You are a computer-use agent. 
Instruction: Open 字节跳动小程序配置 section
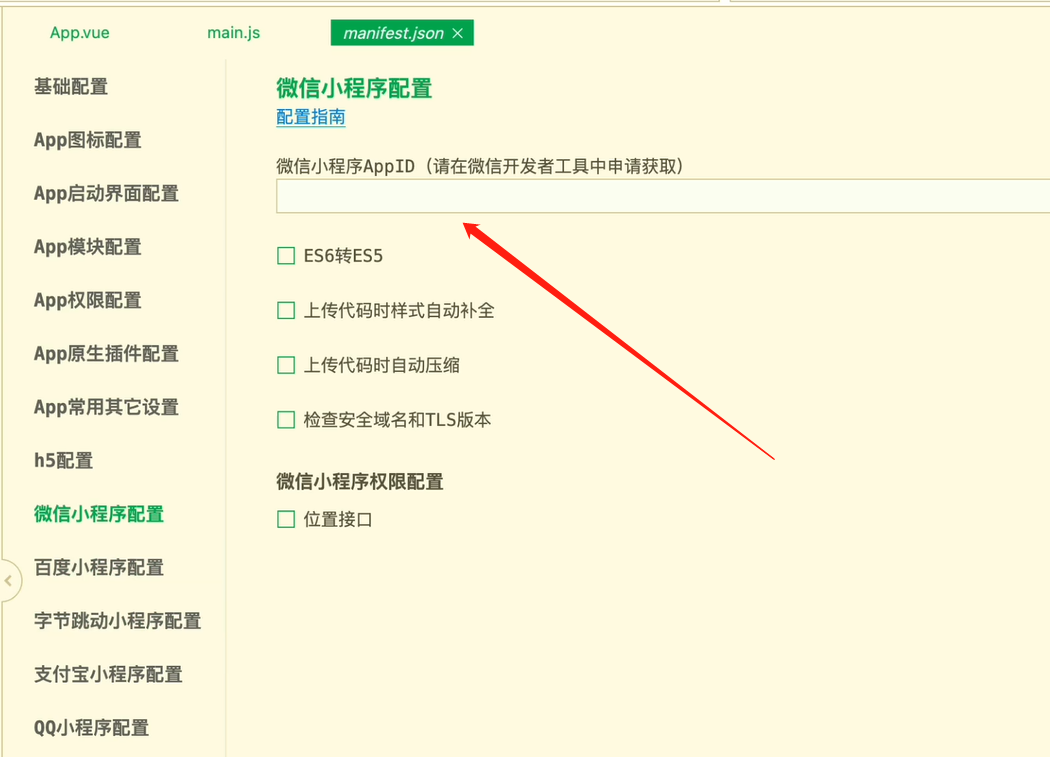(x=118, y=621)
